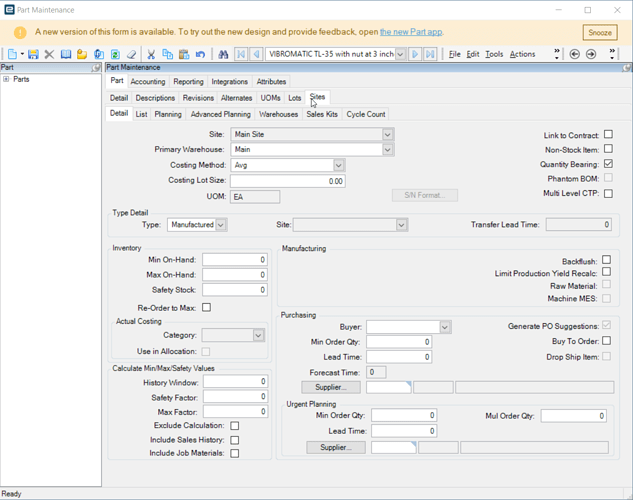Click the menu toolbar overflow chevron after Actions
The height and width of the screenshot is (500, 633).
coord(557,54)
